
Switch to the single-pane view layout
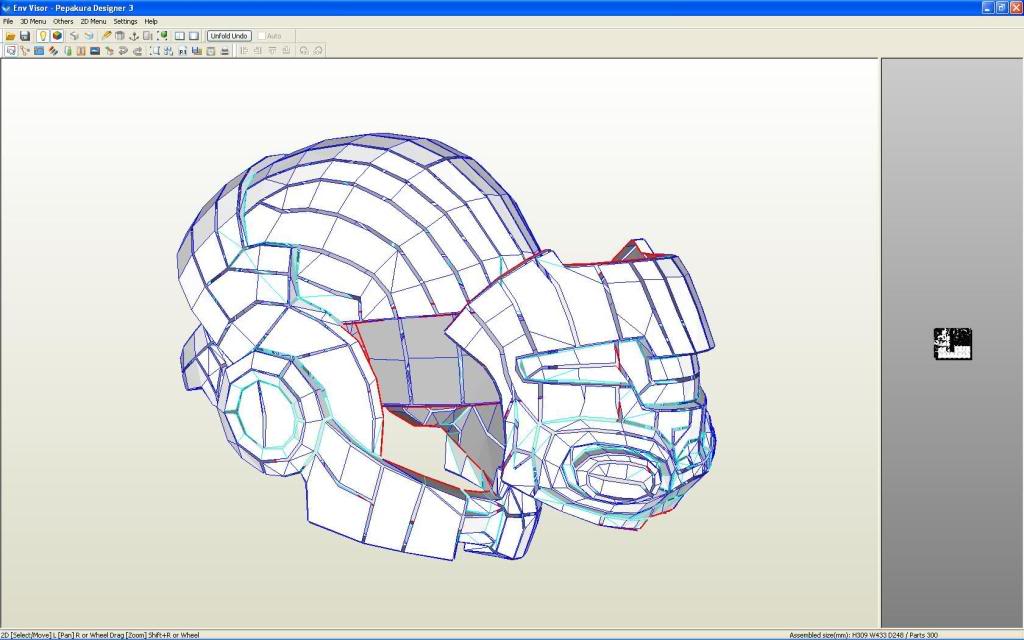pyautogui.click(x=194, y=36)
